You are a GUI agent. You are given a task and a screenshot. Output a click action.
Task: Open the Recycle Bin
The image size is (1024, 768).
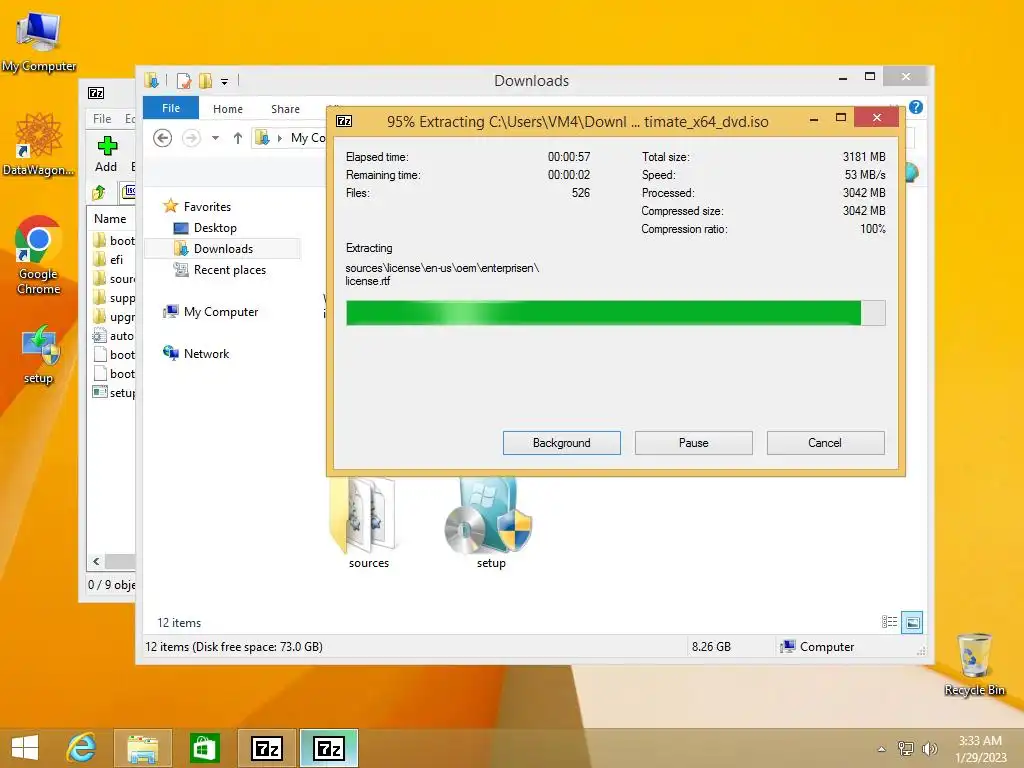[974, 665]
